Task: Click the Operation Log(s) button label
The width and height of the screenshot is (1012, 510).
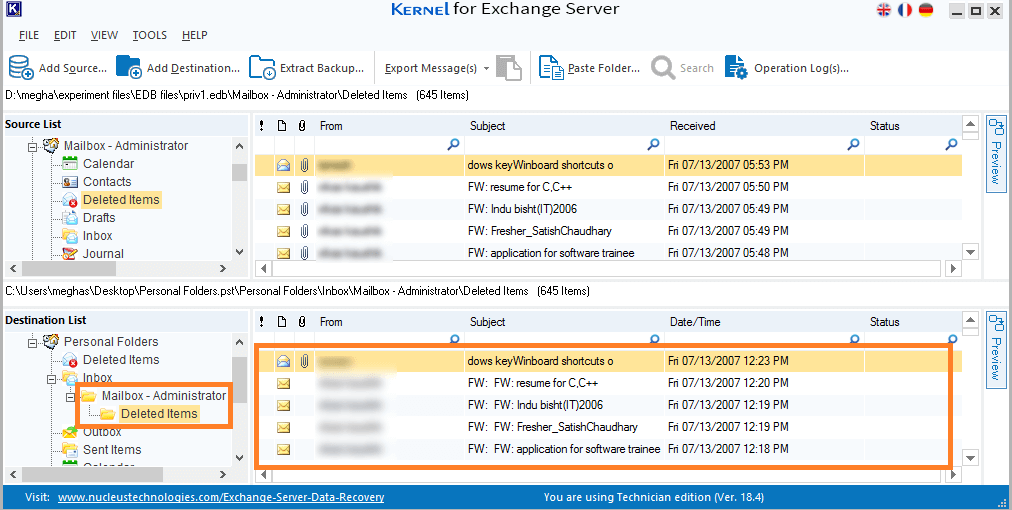Action: pyautogui.click(x=802, y=68)
